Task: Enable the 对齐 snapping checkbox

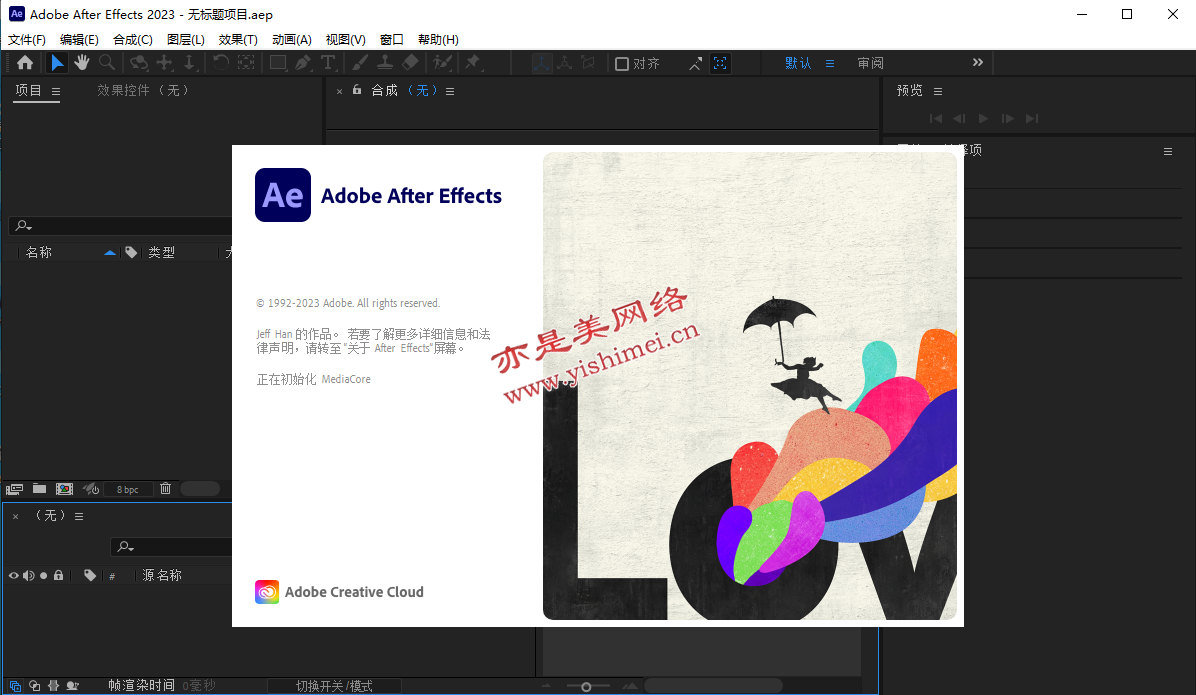Action: [622, 64]
